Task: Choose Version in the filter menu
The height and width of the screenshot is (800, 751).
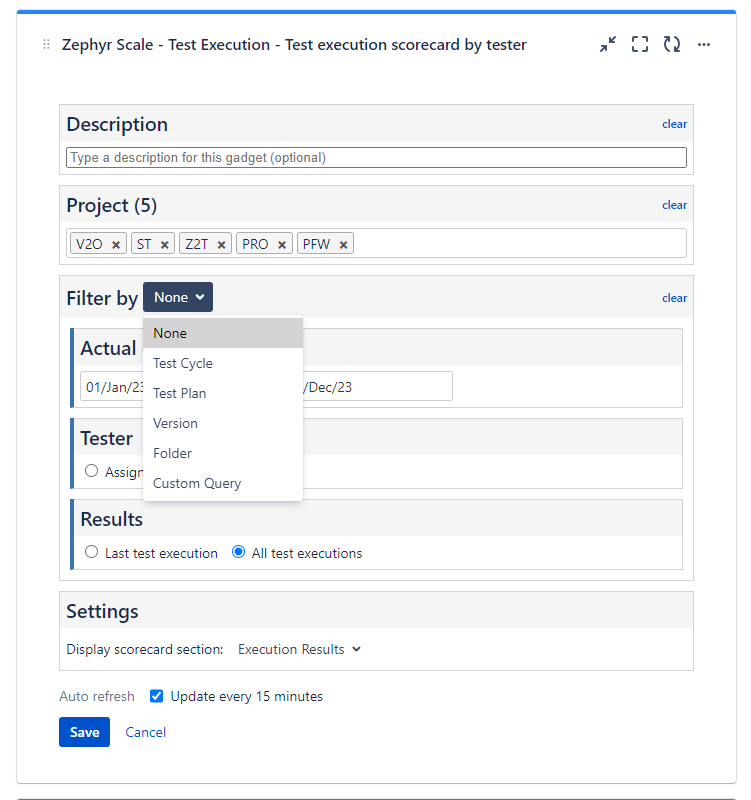Action: click(223, 423)
